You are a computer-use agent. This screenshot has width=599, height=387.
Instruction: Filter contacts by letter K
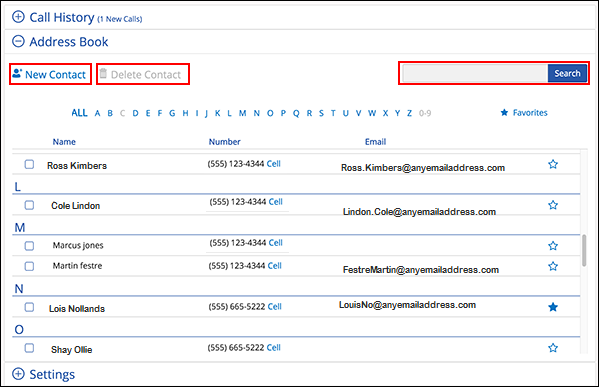(x=217, y=113)
